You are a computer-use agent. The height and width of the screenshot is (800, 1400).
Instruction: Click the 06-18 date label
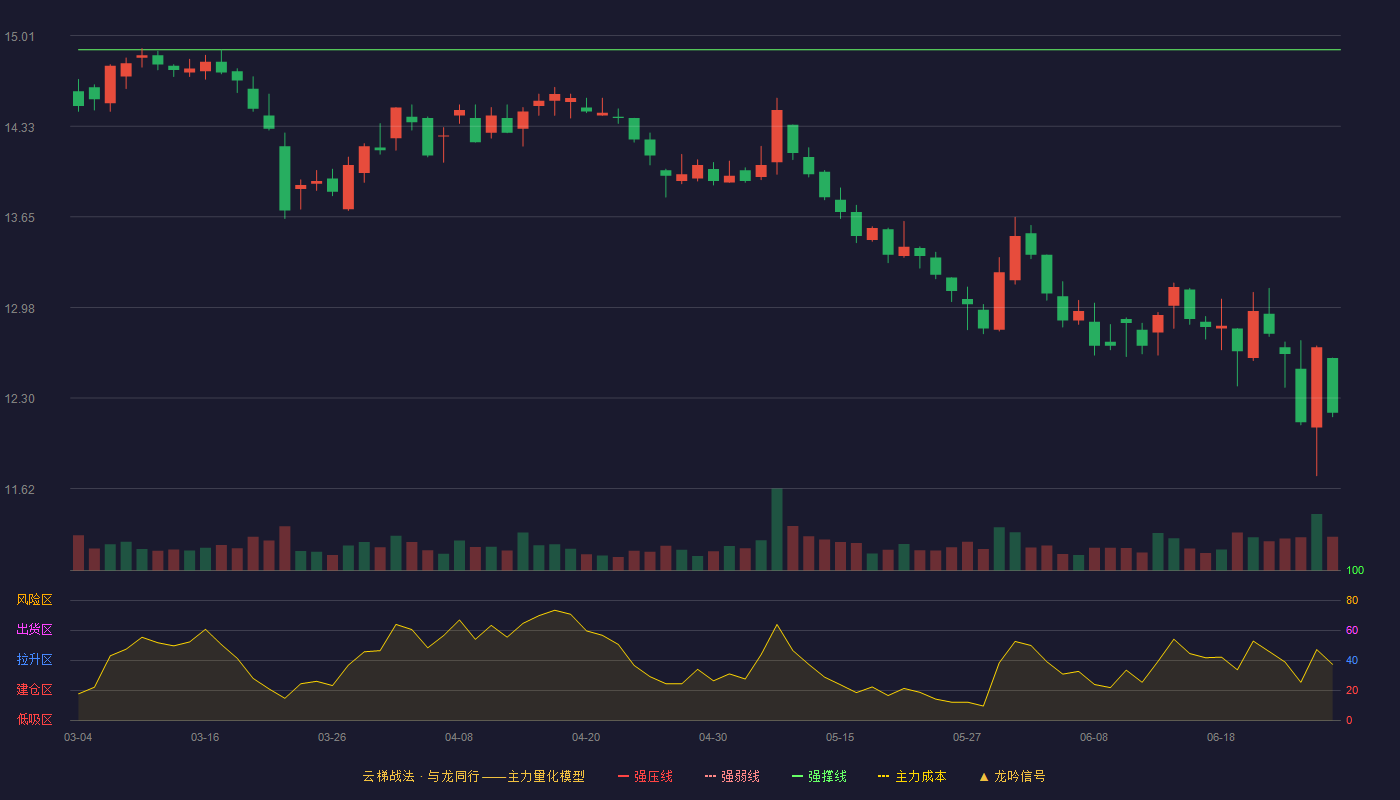(1221, 737)
